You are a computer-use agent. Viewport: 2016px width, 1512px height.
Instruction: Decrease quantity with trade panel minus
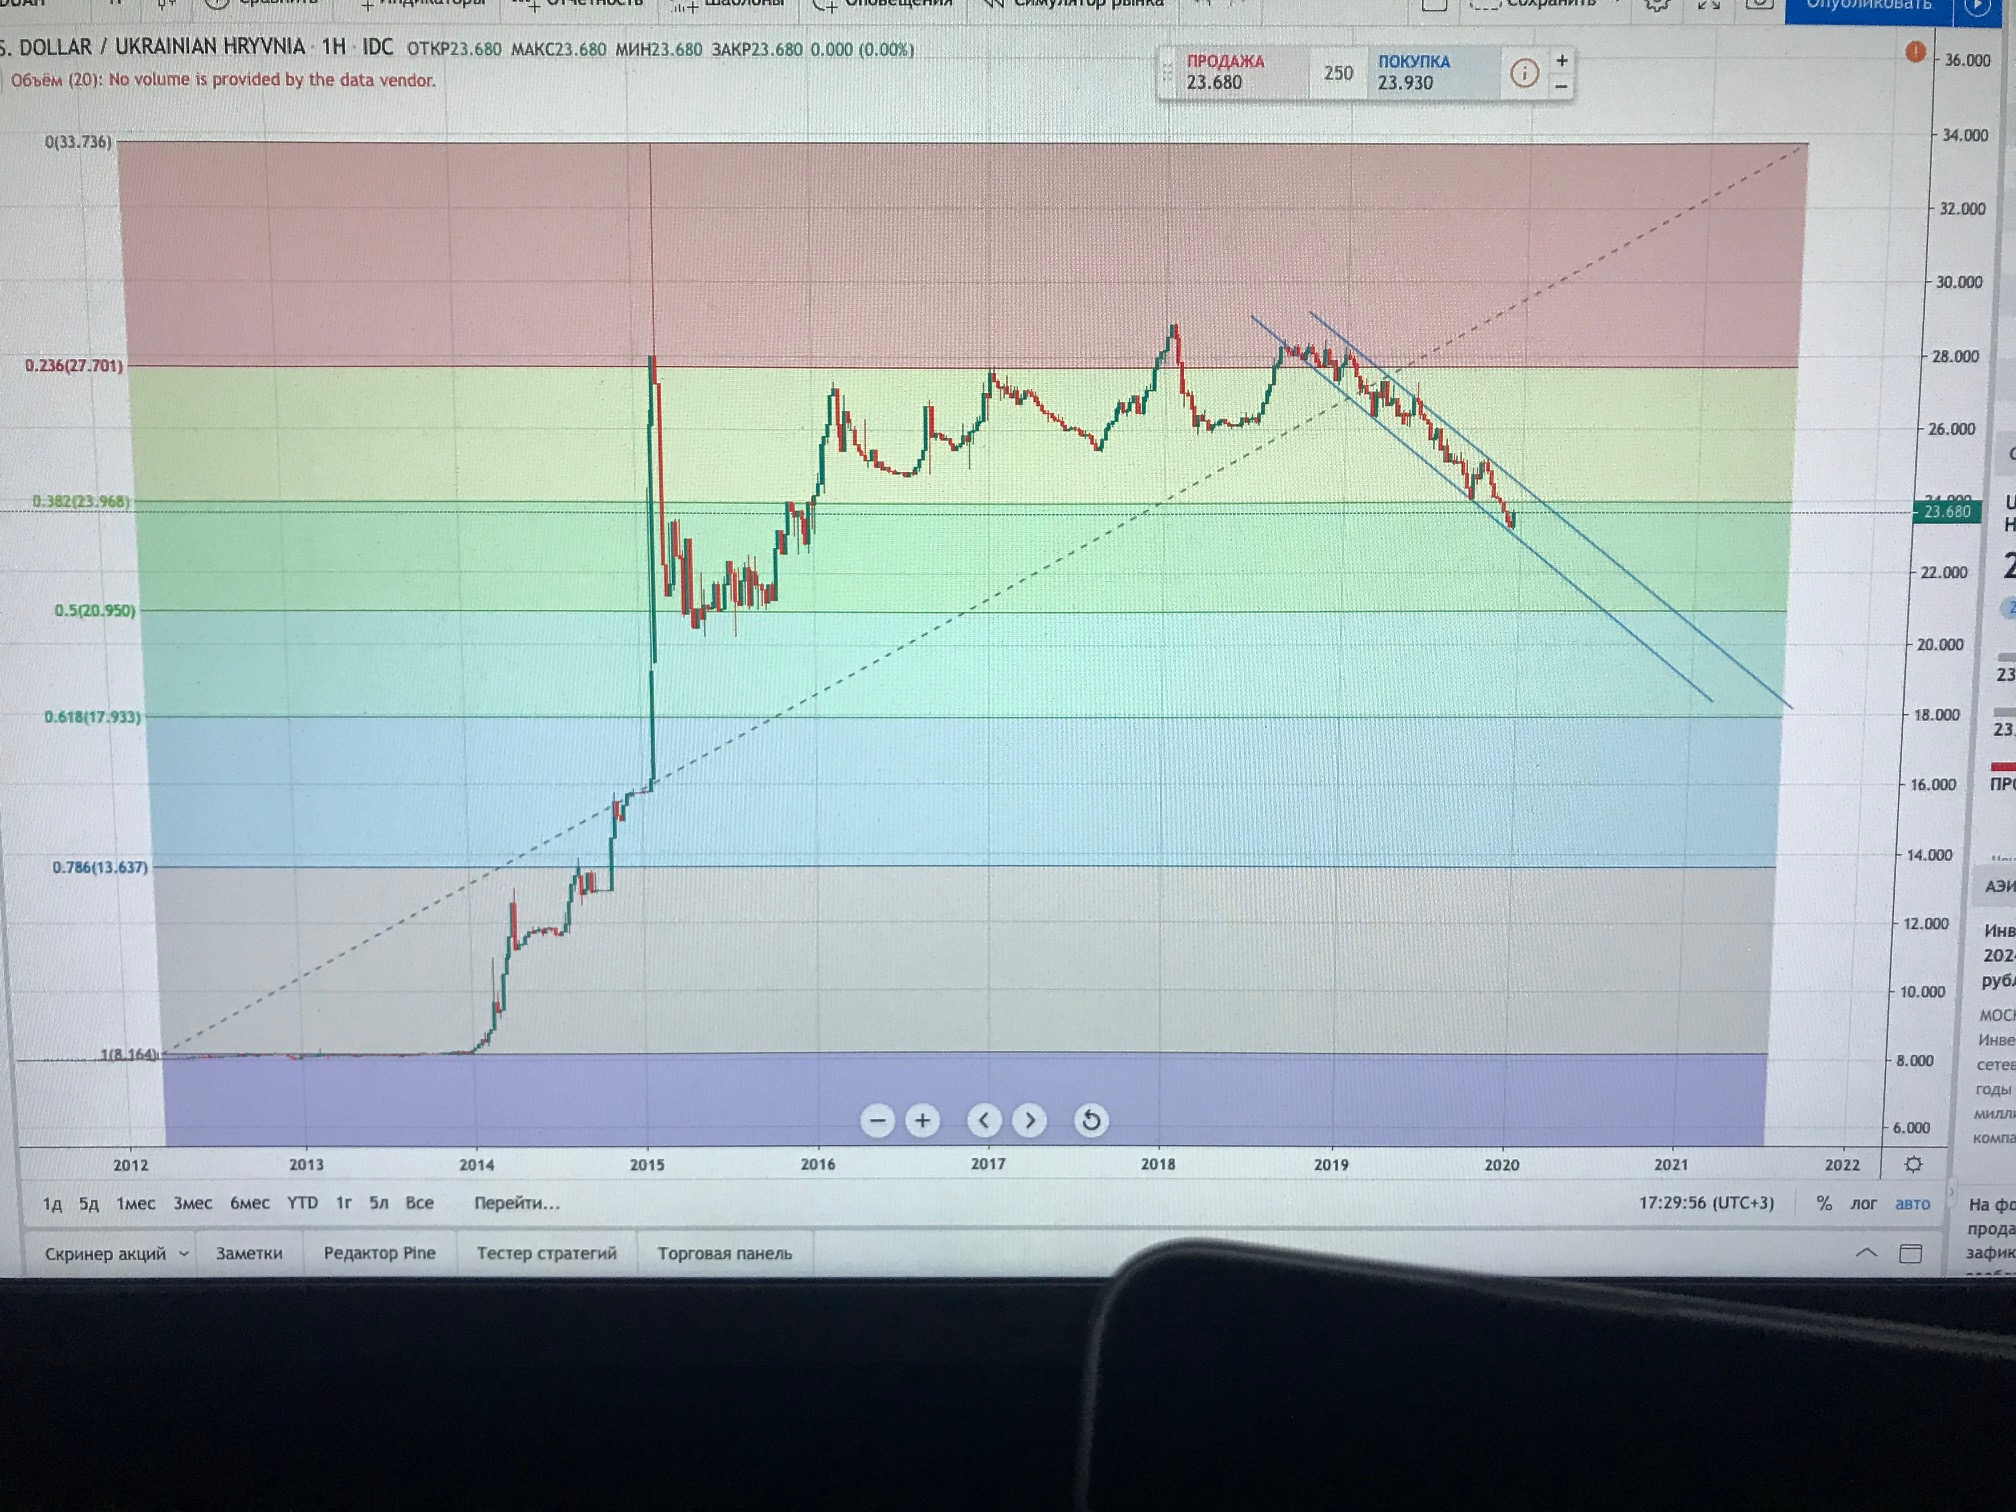coord(1561,87)
